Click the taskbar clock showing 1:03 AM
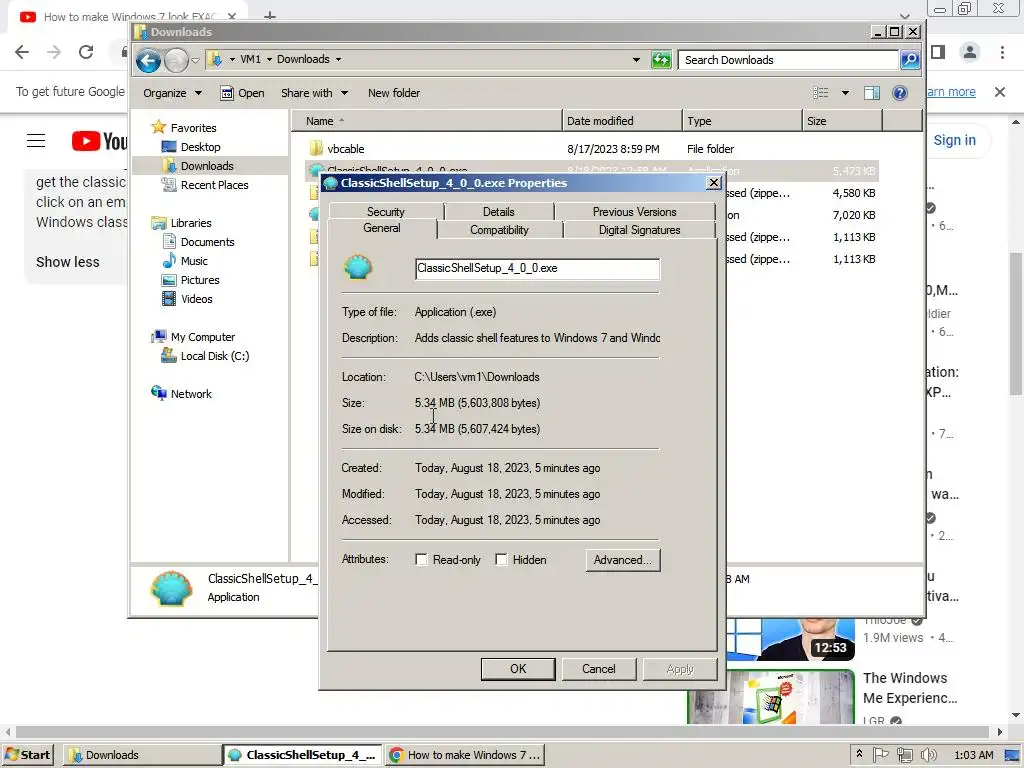Image resolution: width=1024 pixels, height=768 pixels. (974, 755)
